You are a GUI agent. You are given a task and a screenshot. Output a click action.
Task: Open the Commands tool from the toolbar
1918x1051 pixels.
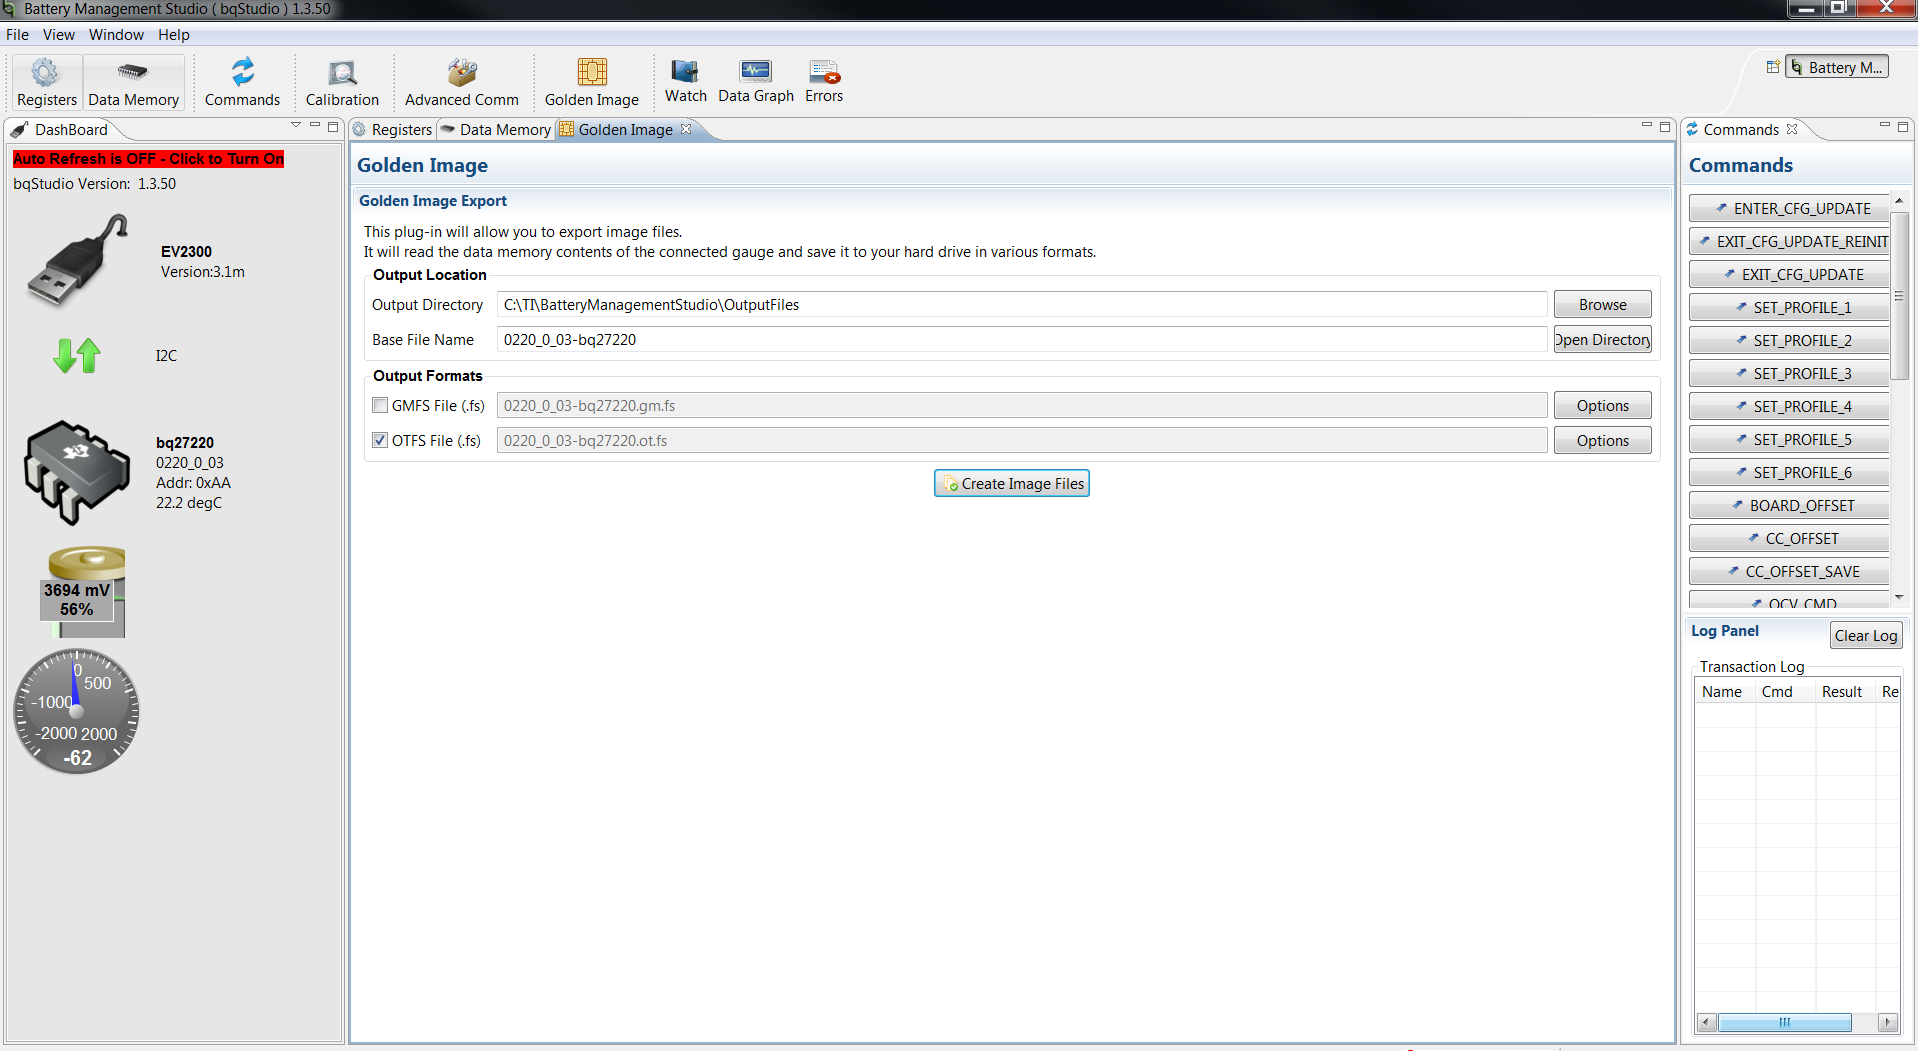pos(242,82)
